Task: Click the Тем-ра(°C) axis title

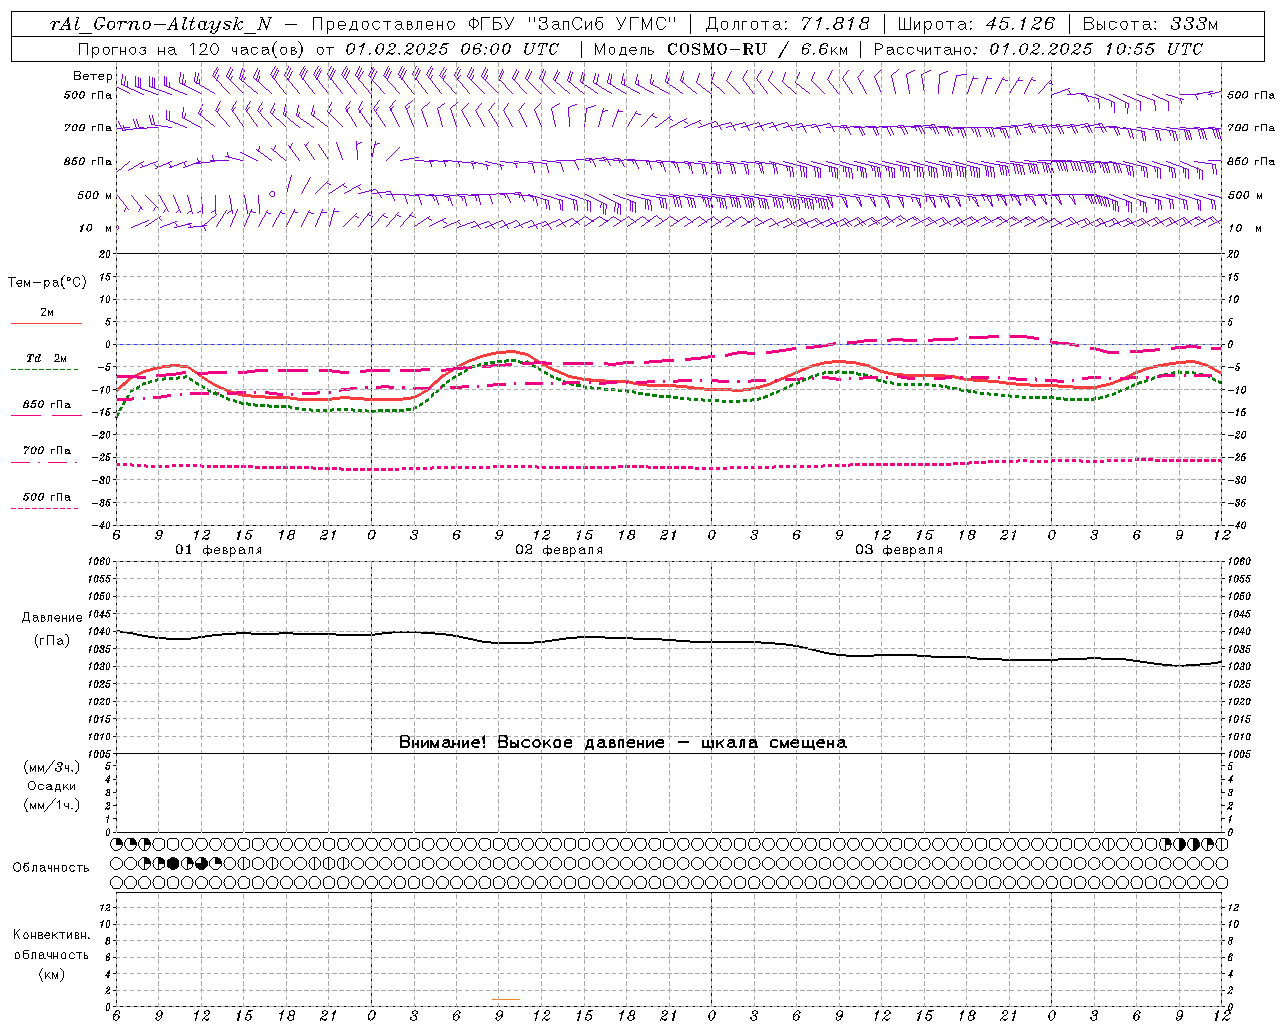Action: coord(47,283)
